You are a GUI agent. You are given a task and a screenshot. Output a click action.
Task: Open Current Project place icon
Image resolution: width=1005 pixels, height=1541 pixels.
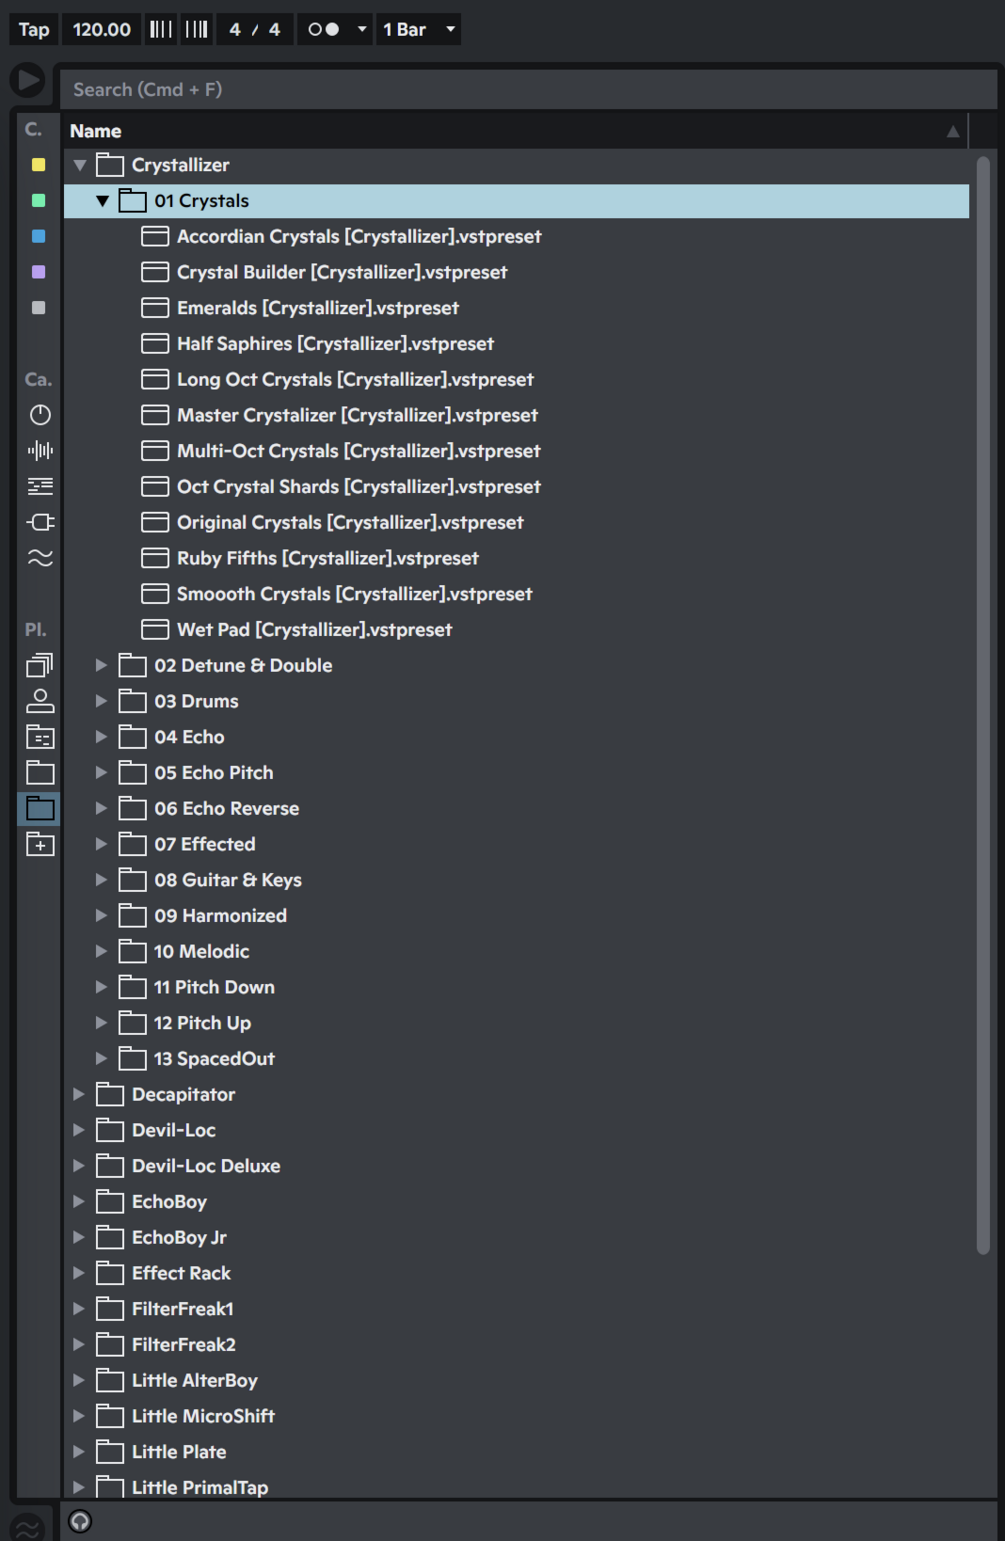tap(40, 737)
